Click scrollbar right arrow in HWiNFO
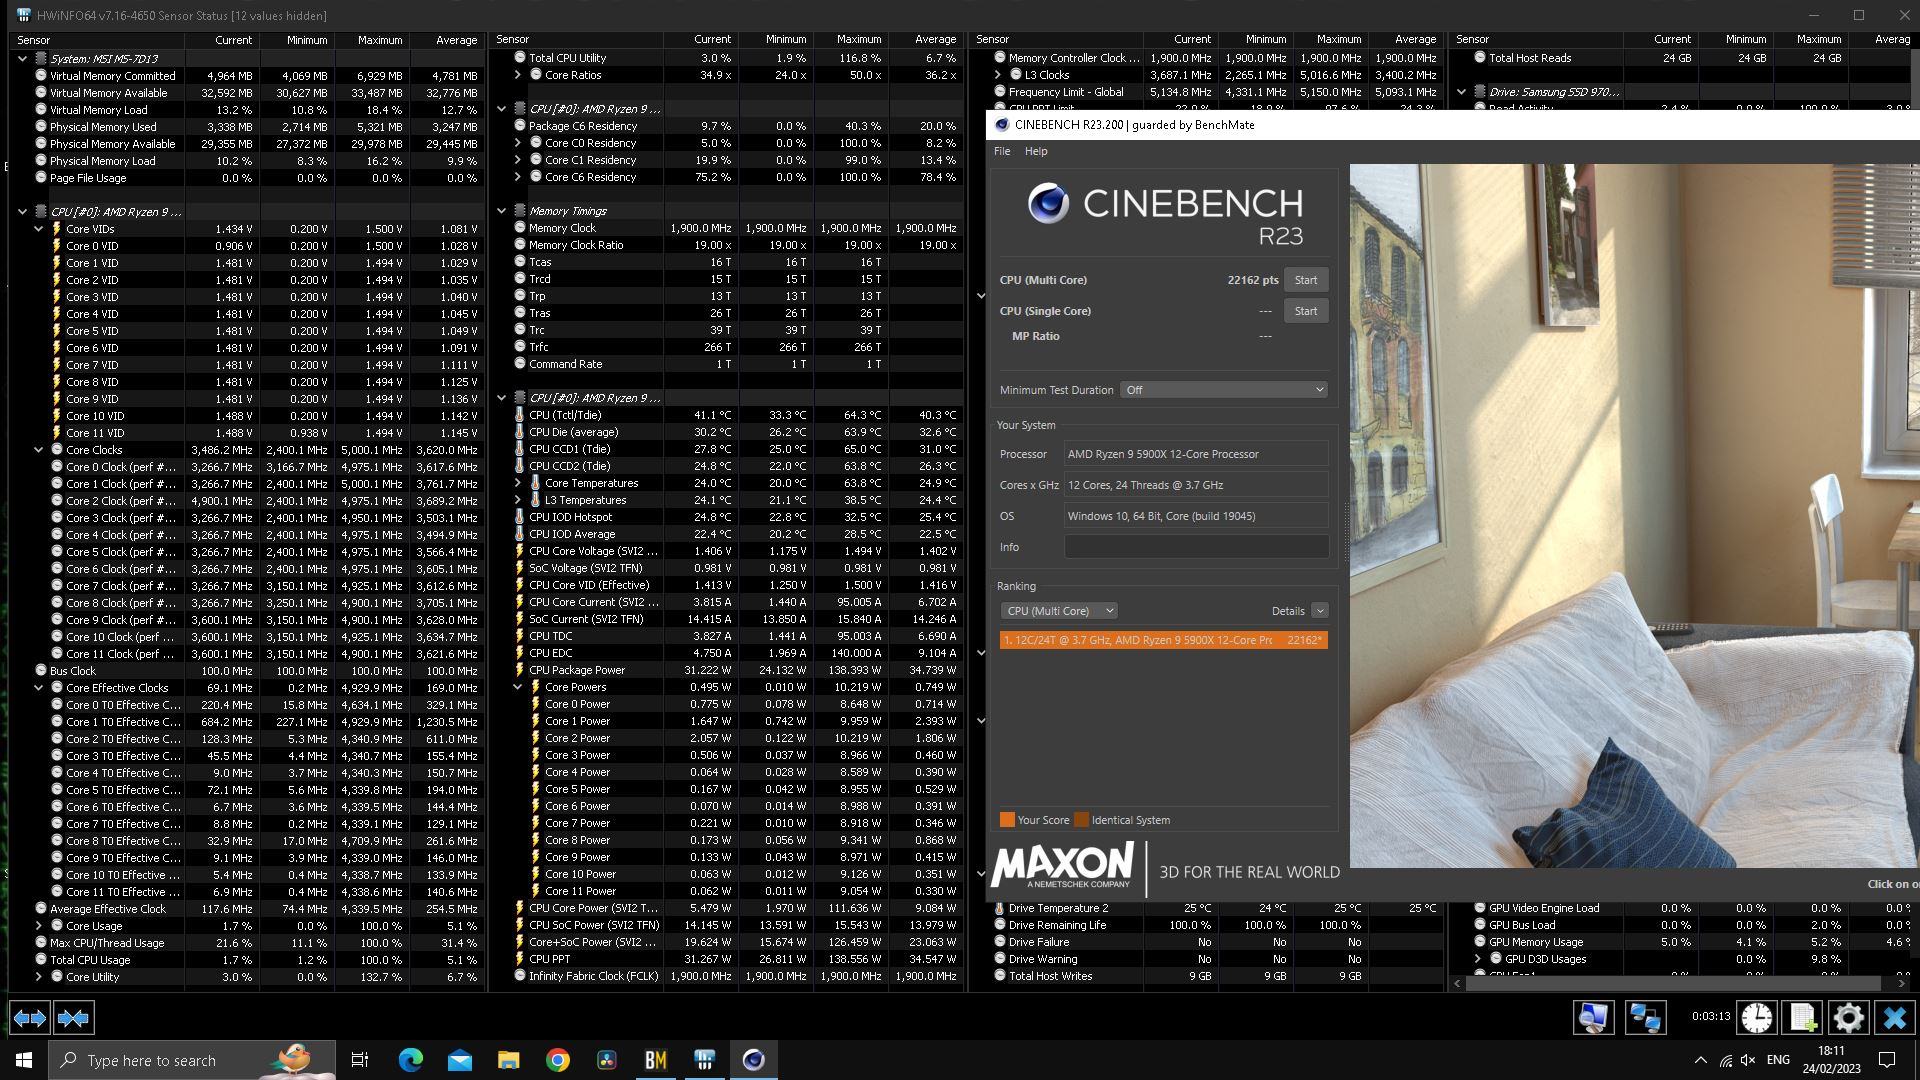 point(1903,984)
